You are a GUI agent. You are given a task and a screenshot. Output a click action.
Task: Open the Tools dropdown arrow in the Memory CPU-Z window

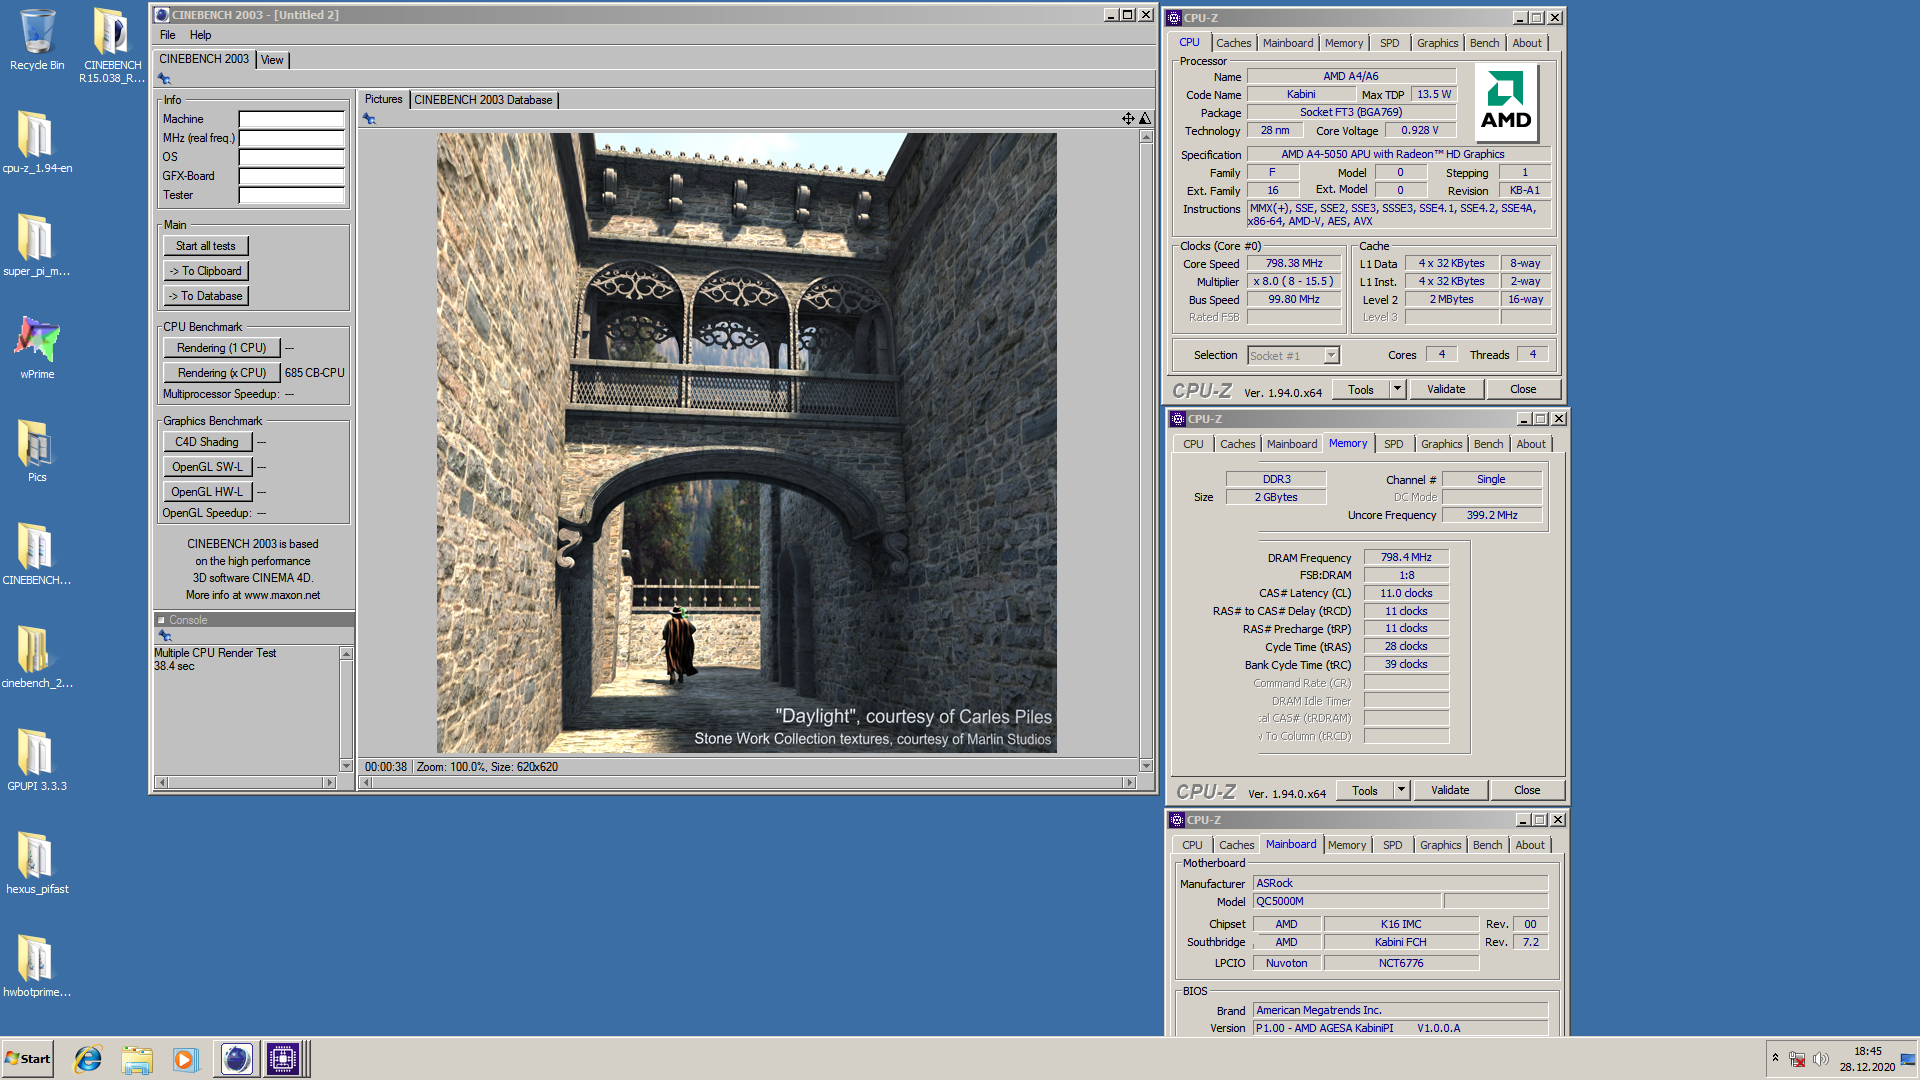click(1402, 790)
